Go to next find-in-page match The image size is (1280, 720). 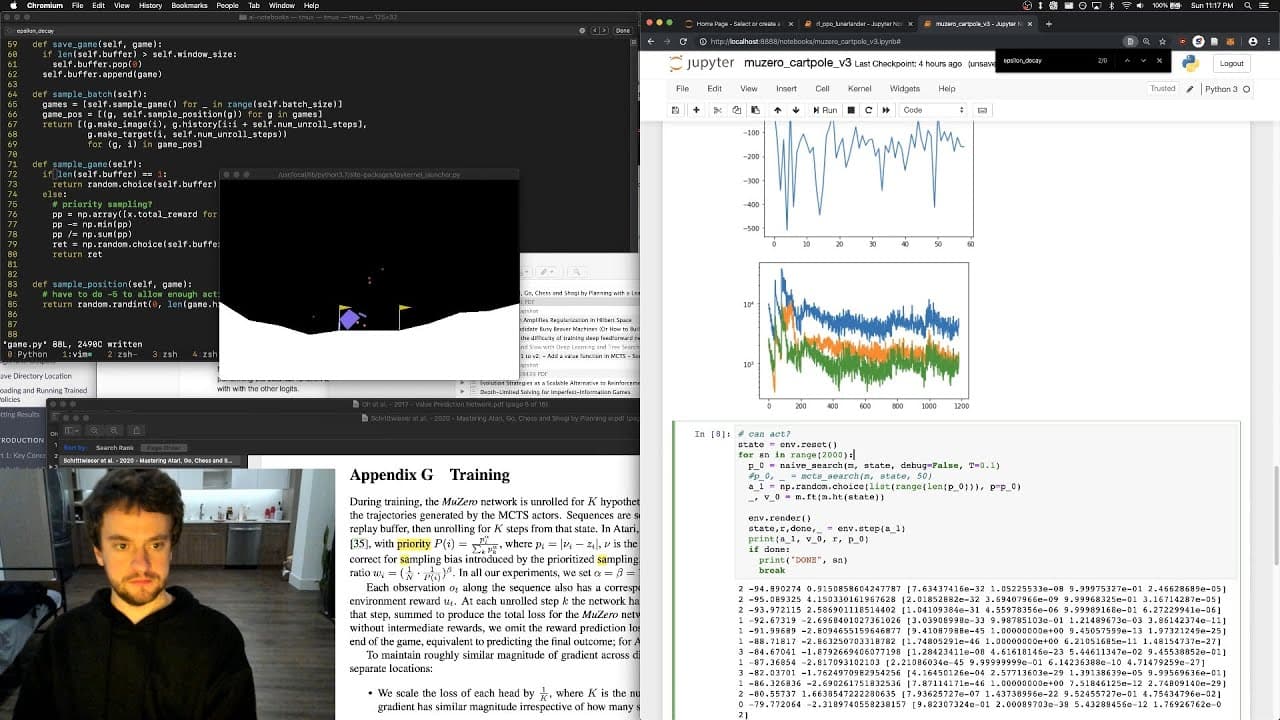(x=1143, y=61)
